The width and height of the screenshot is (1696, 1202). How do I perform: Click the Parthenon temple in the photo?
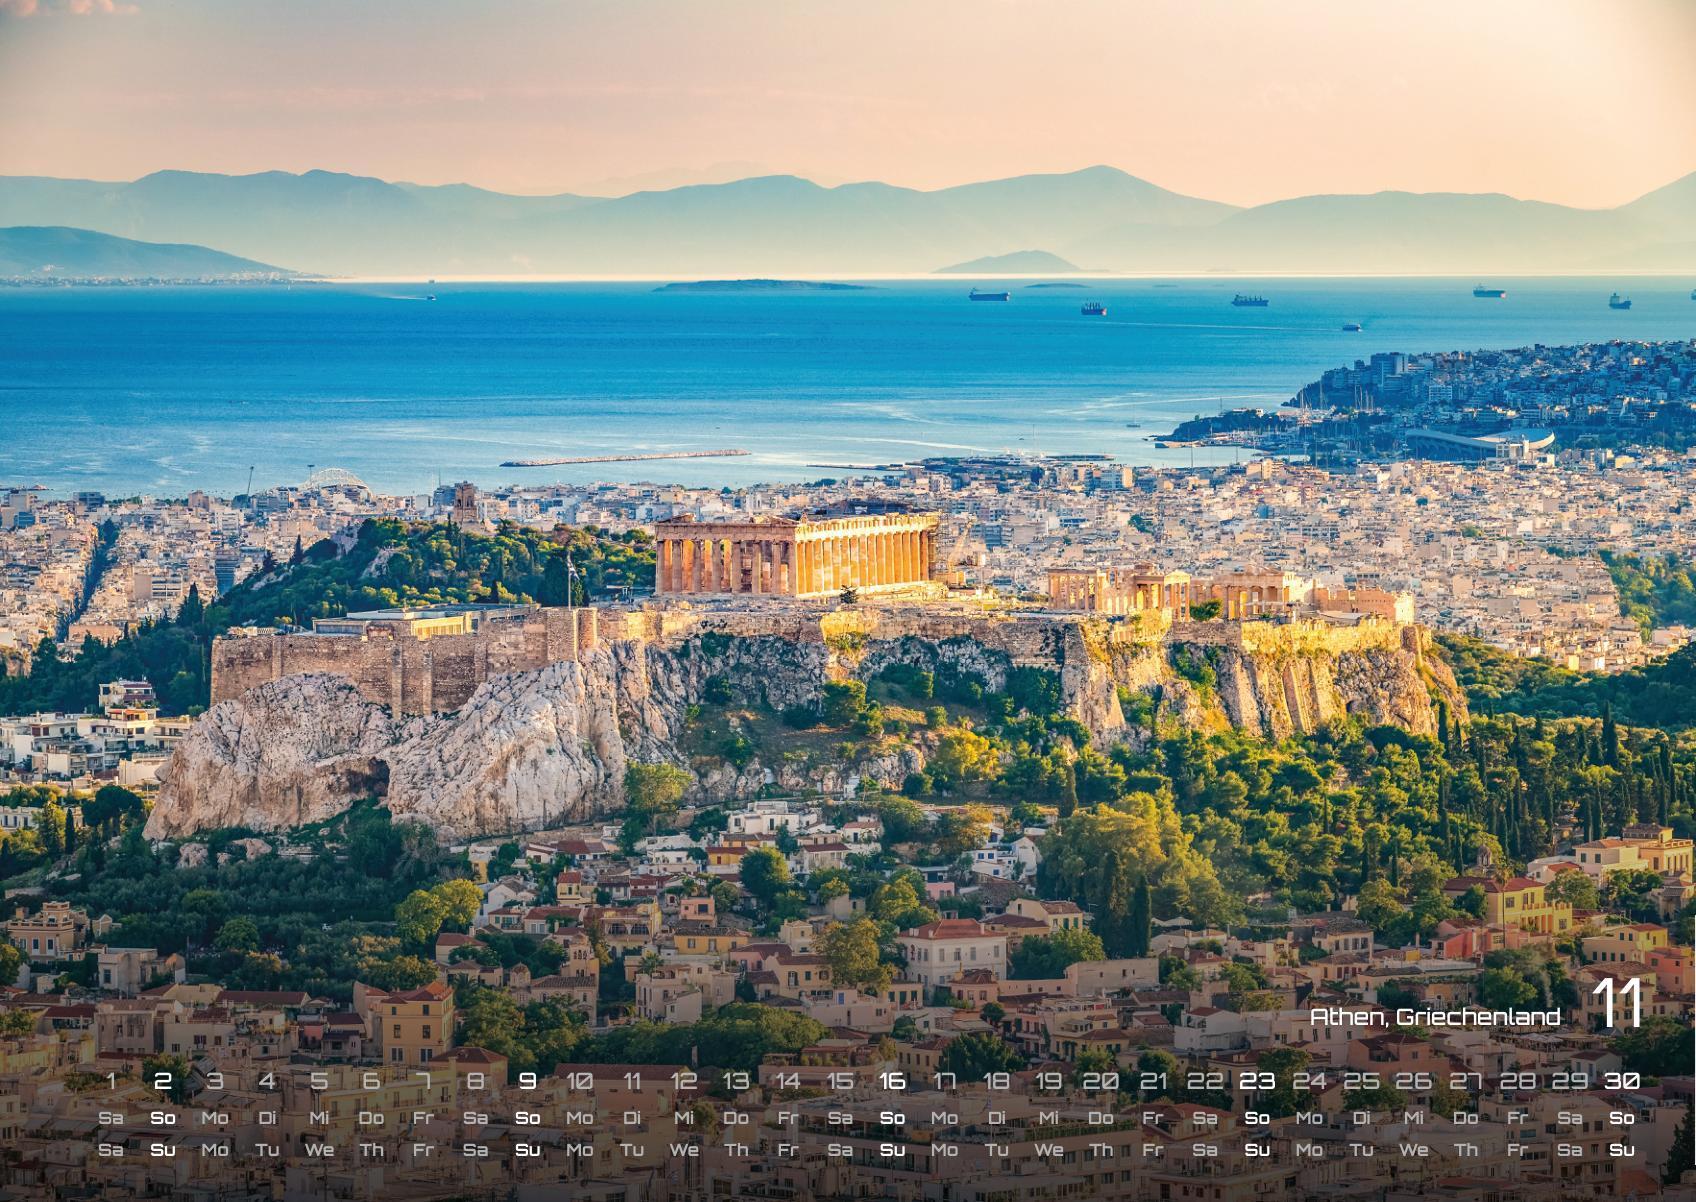click(797, 555)
